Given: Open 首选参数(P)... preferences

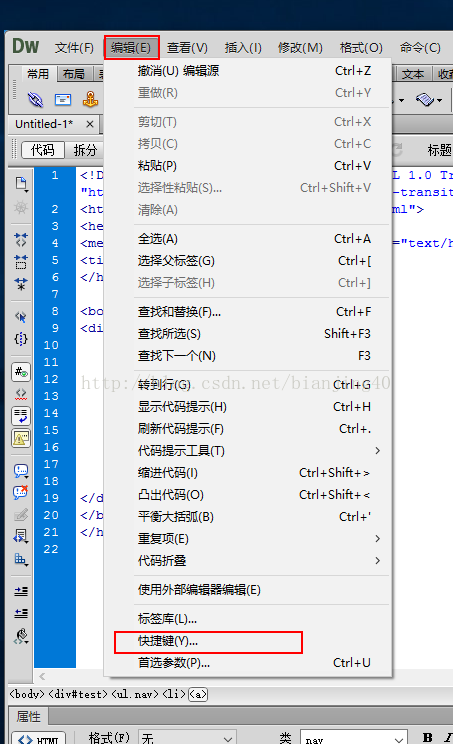Looking at the screenshot, I should (x=248, y=663).
